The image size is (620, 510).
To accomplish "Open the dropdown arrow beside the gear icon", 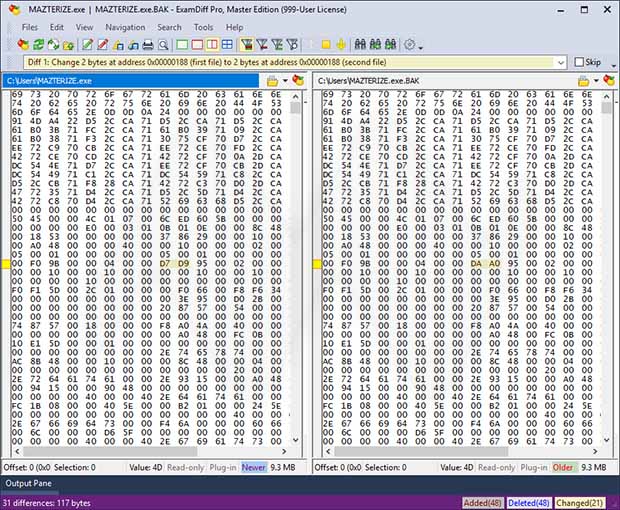I will tap(420, 47).
